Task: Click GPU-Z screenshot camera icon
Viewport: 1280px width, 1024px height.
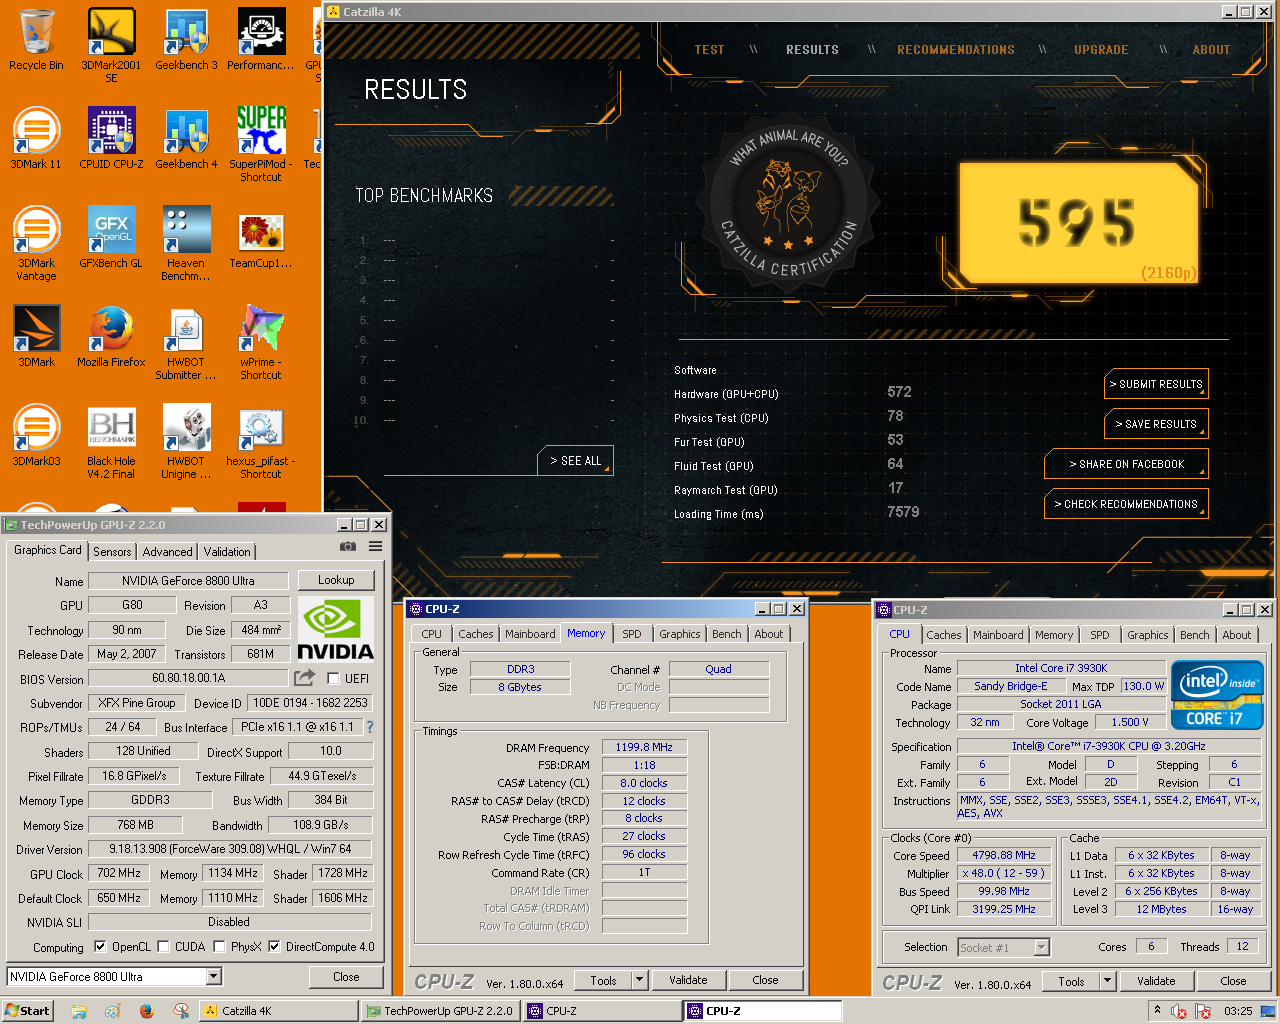Action: (348, 547)
